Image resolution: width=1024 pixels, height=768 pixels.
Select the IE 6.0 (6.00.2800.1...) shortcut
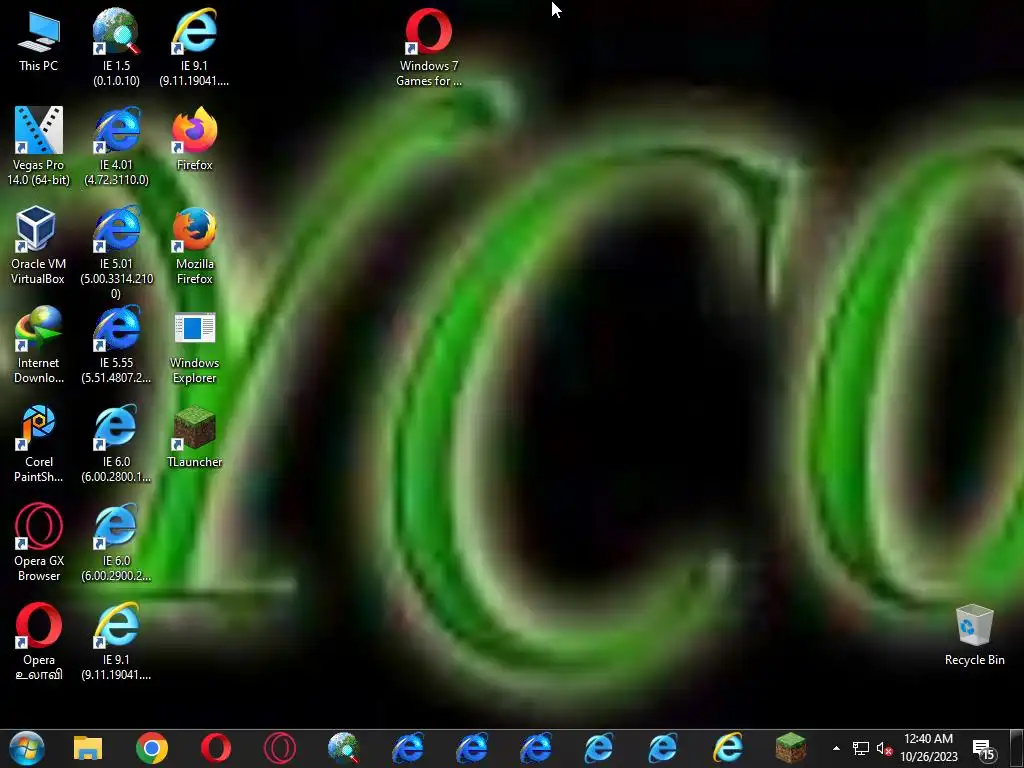point(116,444)
